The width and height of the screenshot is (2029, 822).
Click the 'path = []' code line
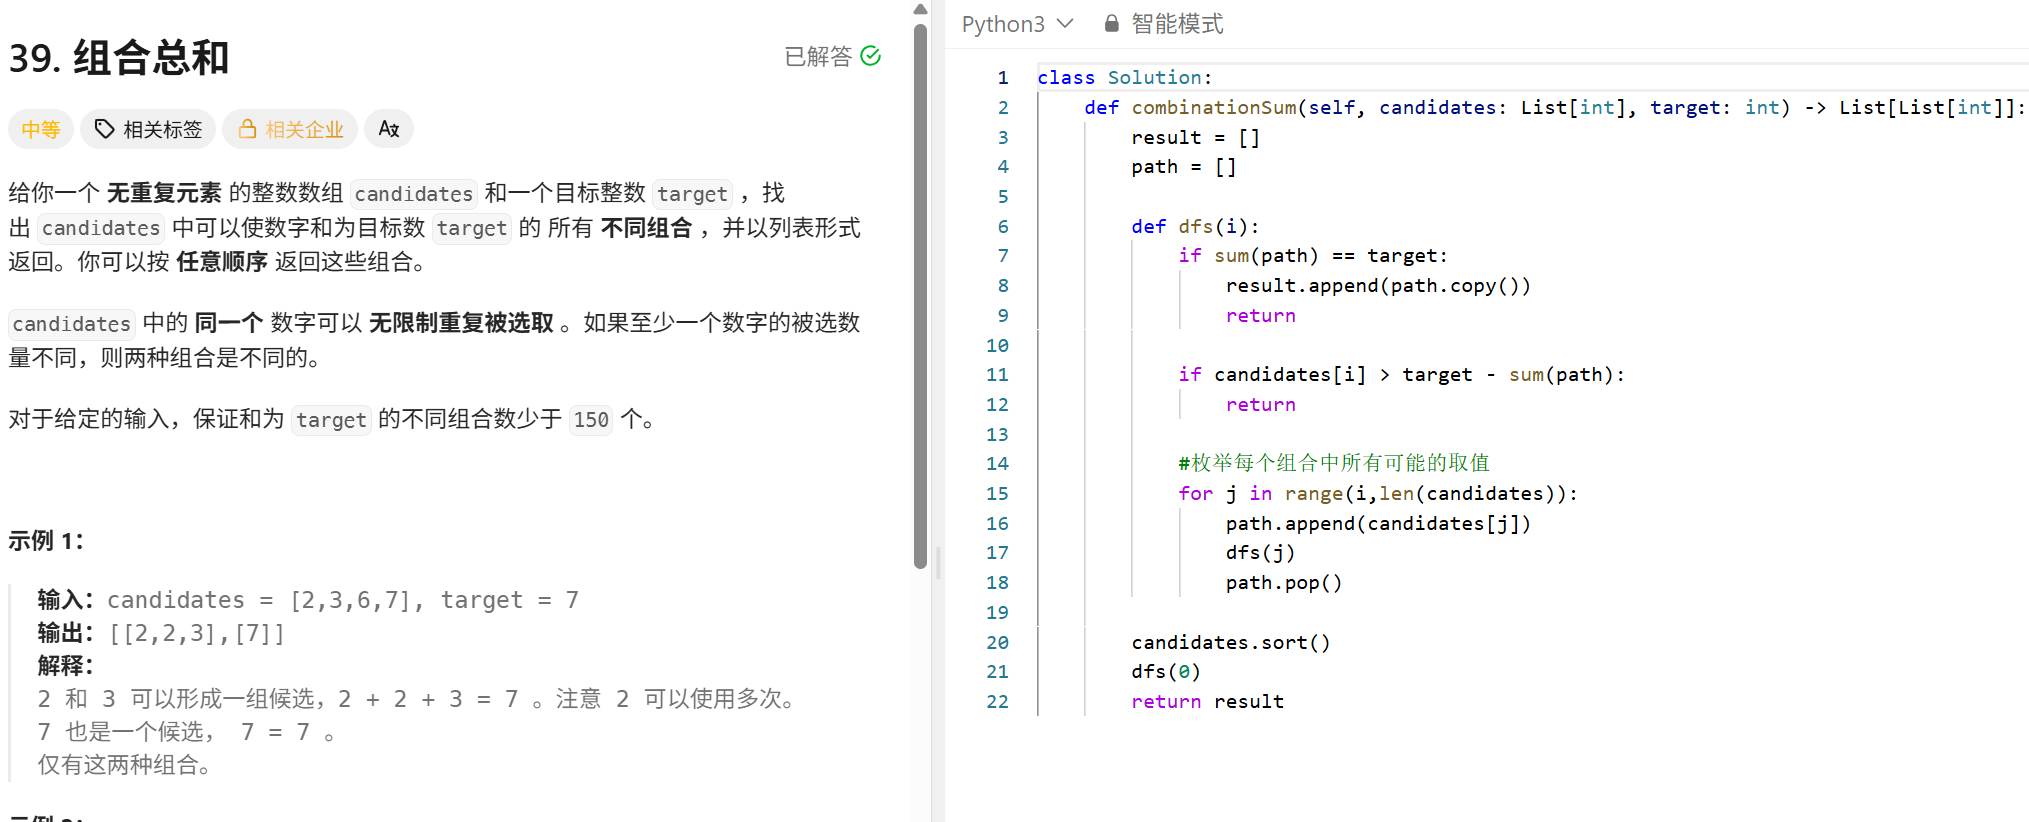[1184, 166]
